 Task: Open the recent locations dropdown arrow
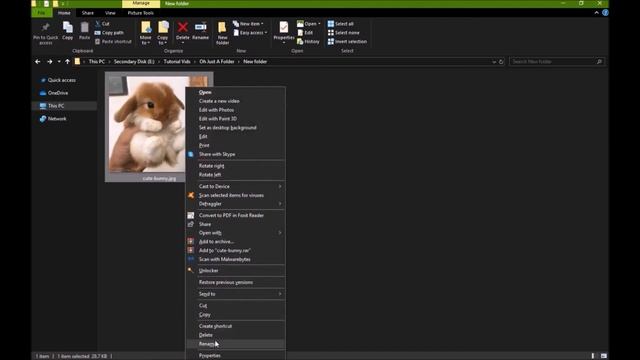59,62
